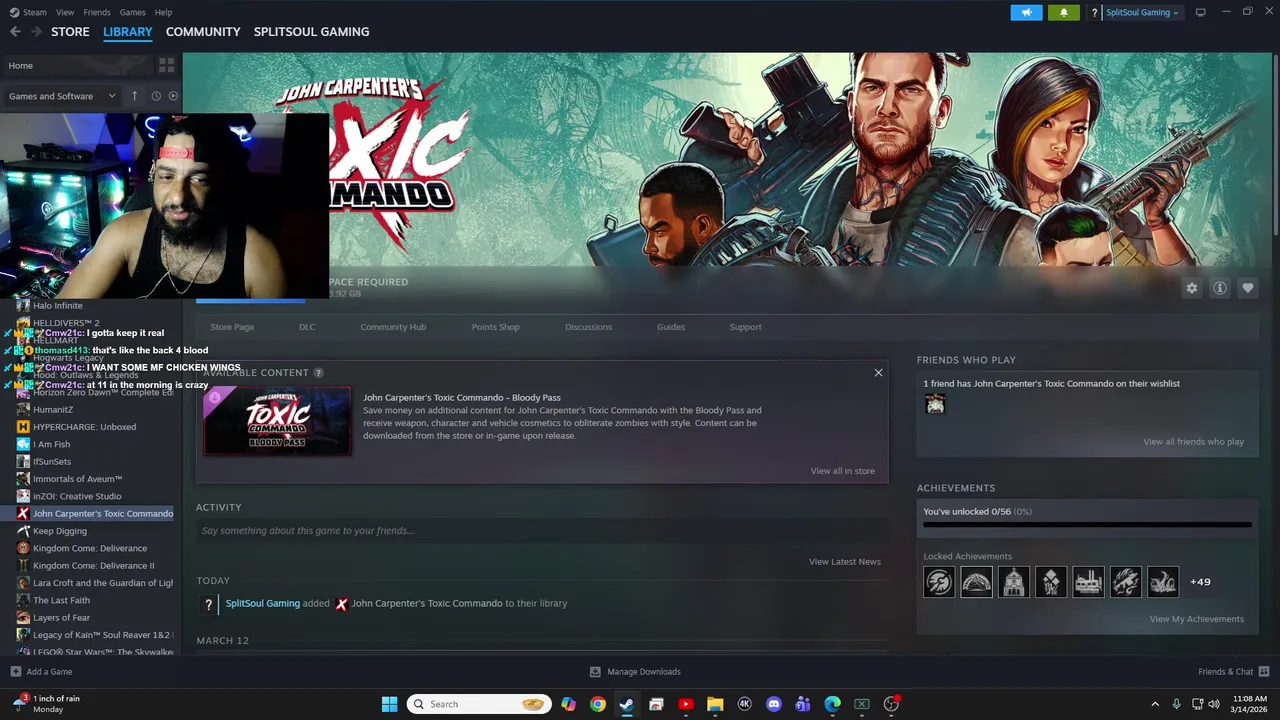
Task: Add game to favorites heart icon
Action: coord(1248,288)
